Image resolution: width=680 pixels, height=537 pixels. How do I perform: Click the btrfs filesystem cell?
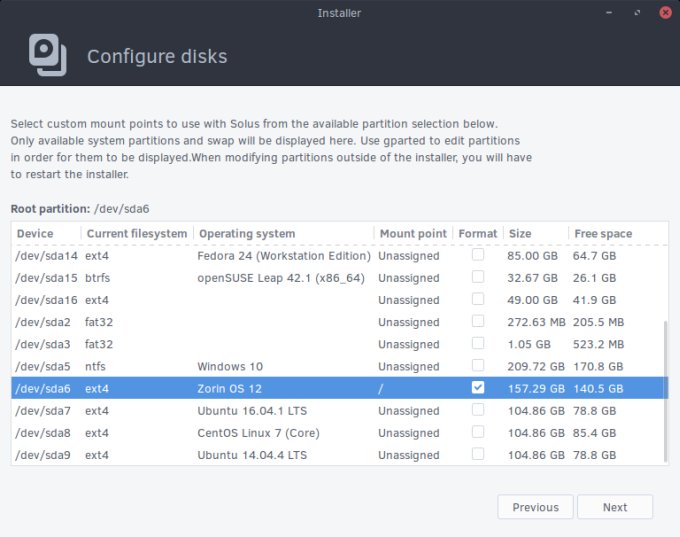98,278
